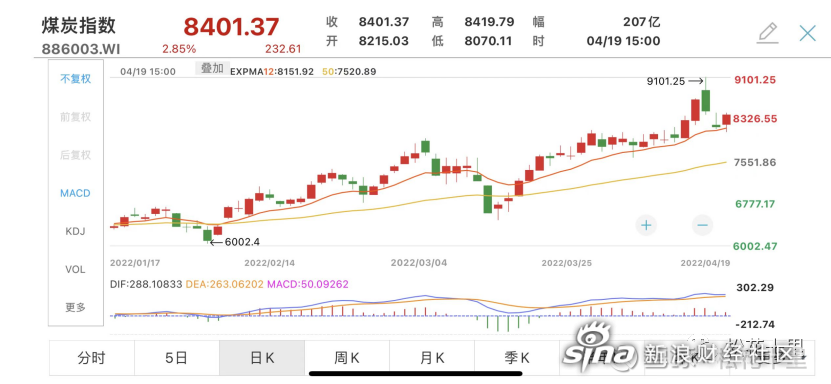Select 不复权 price adjustment option
The height and width of the screenshot is (384, 831).
pos(75,79)
